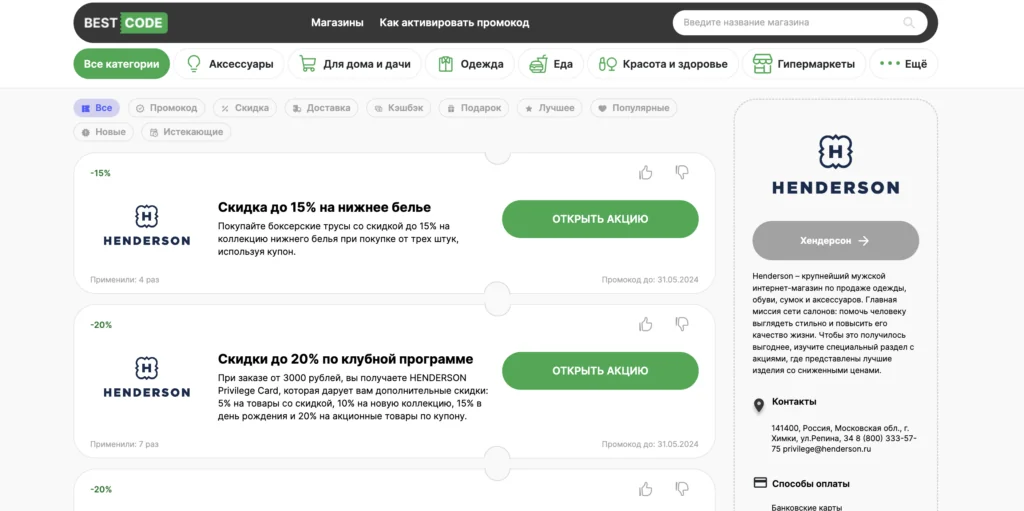Filter offers by Подарок
The image size is (1024, 511).
pyautogui.click(x=474, y=108)
